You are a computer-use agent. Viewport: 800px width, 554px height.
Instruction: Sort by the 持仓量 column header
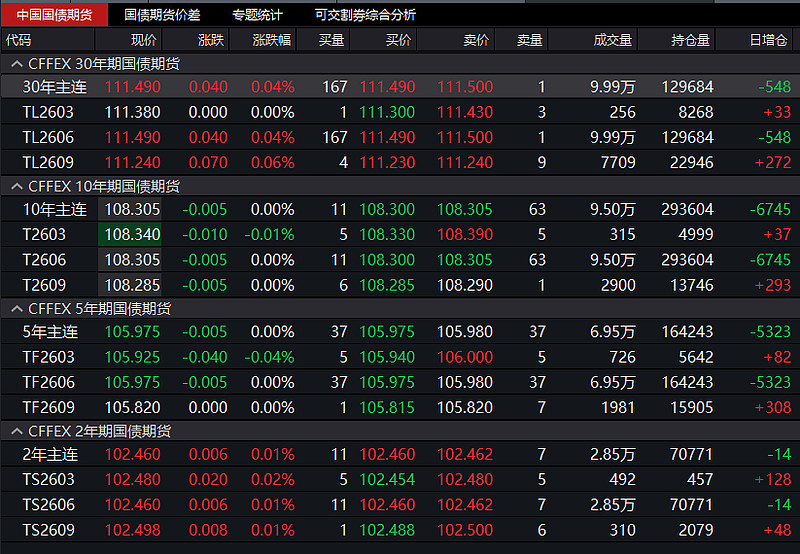pyautogui.click(x=677, y=40)
